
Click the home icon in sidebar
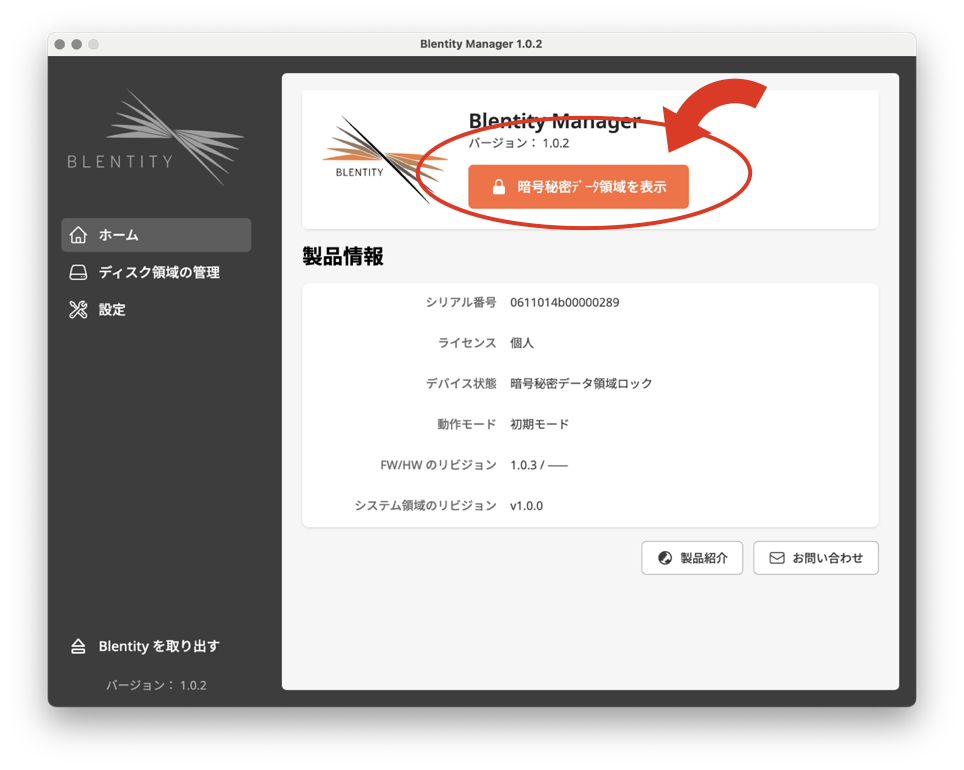[78, 235]
